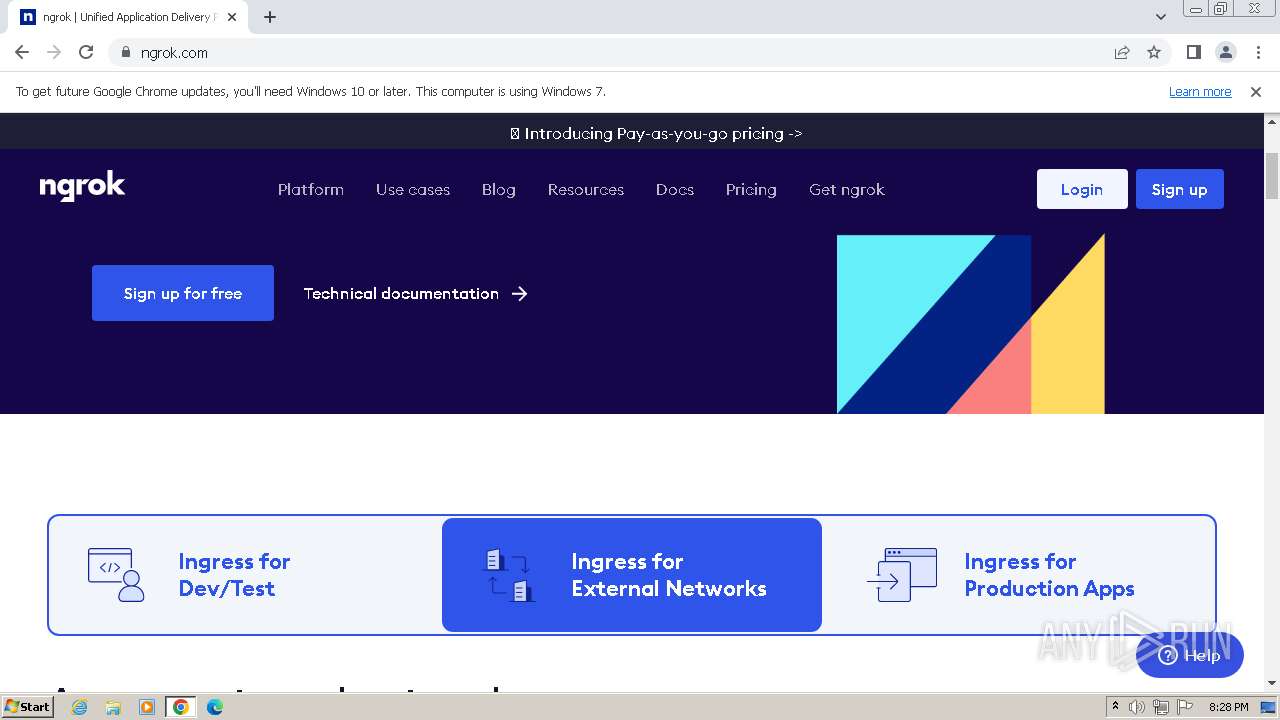Screen dimensions: 1280x720
Task: Select the Ingress for Production Apps tab
Action: tap(1018, 575)
